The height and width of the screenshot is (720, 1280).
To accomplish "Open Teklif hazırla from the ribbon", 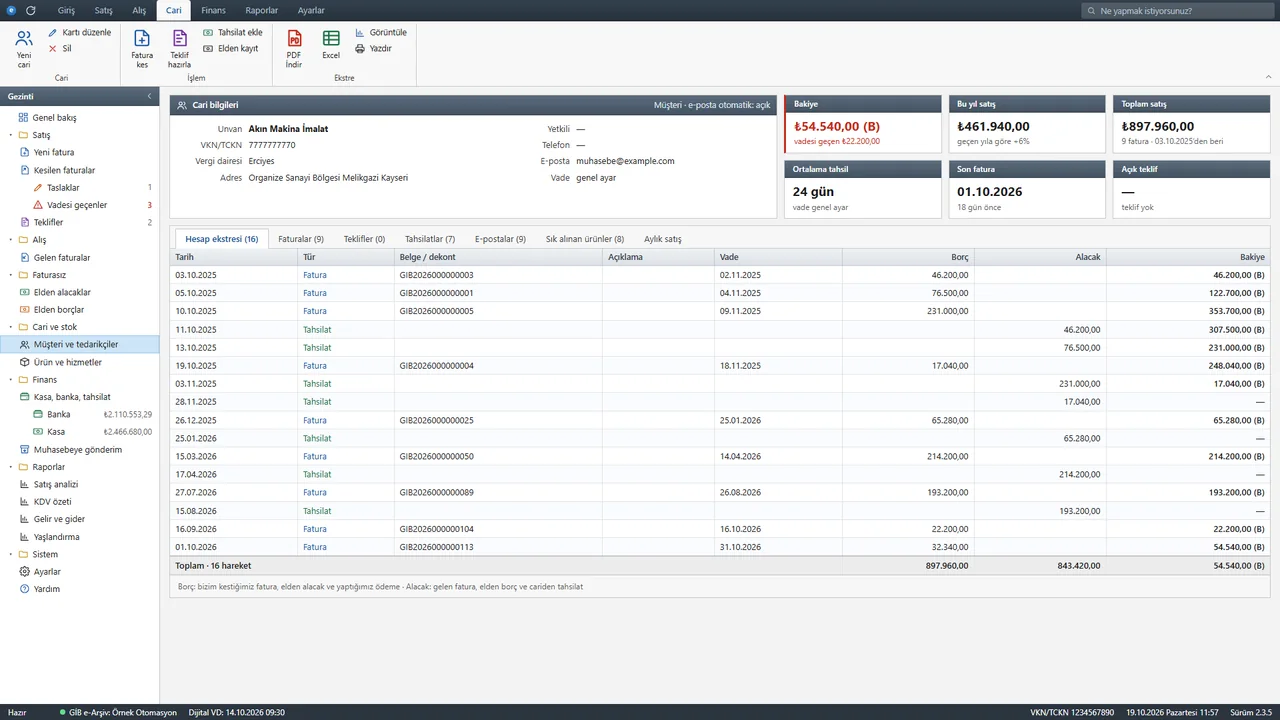I will point(179,49).
